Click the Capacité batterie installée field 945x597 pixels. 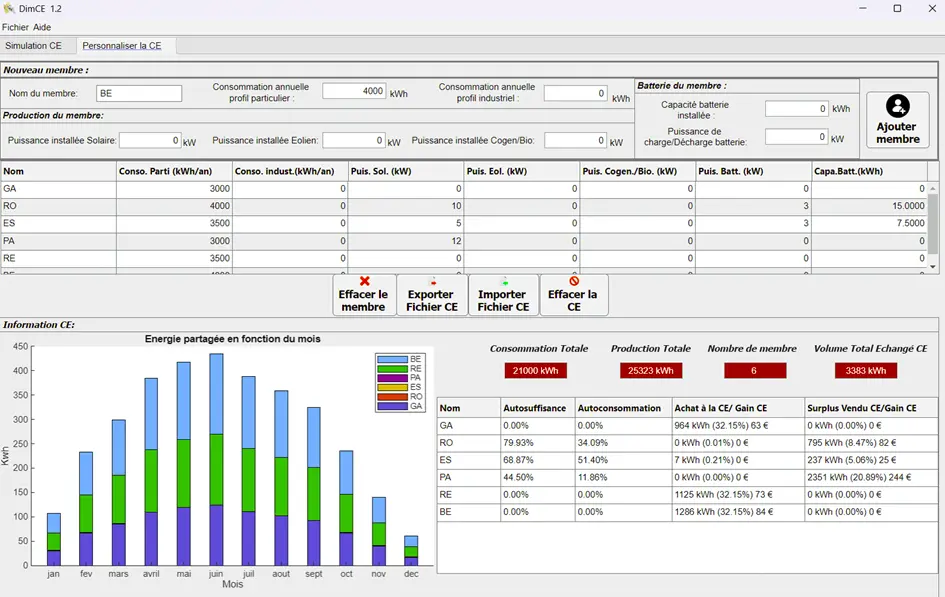[796, 108]
